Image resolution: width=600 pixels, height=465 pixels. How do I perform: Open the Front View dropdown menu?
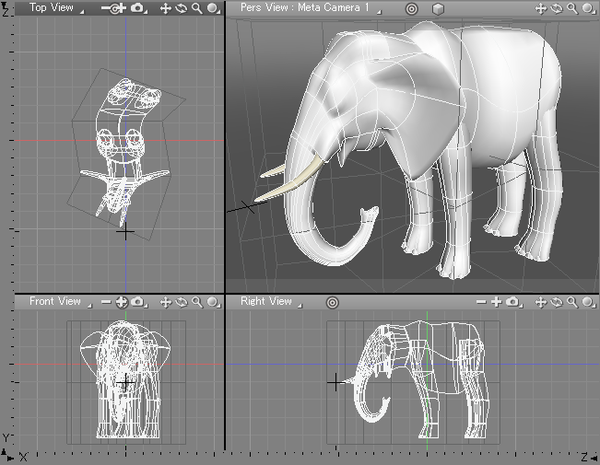tap(57, 301)
